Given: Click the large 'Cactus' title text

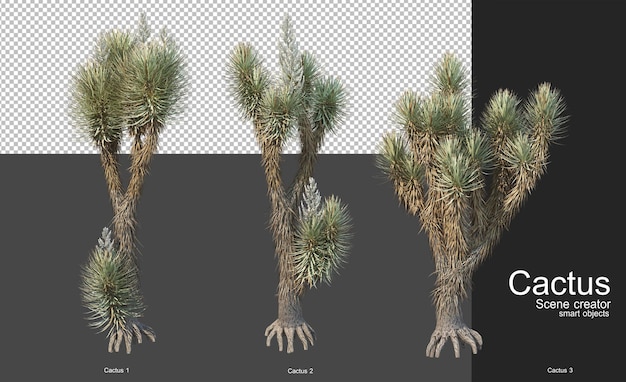Looking at the screenshot, I should [x=559, y=283].
